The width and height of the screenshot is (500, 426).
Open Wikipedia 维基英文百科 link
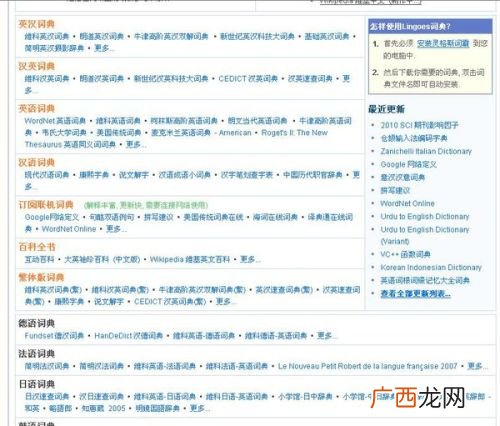point(190,259)
